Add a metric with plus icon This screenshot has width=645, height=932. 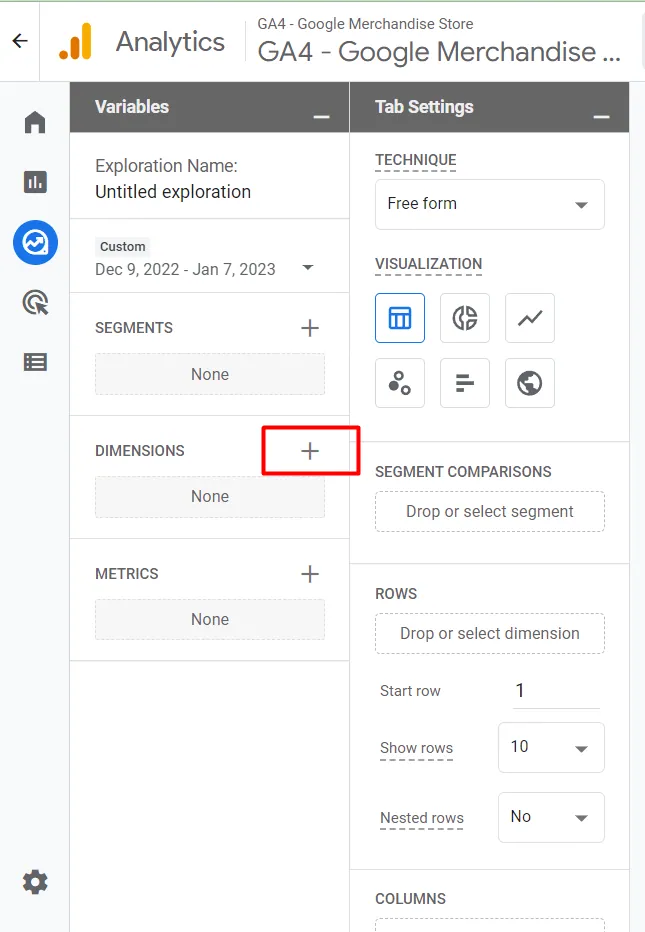(x=310, y=574)
